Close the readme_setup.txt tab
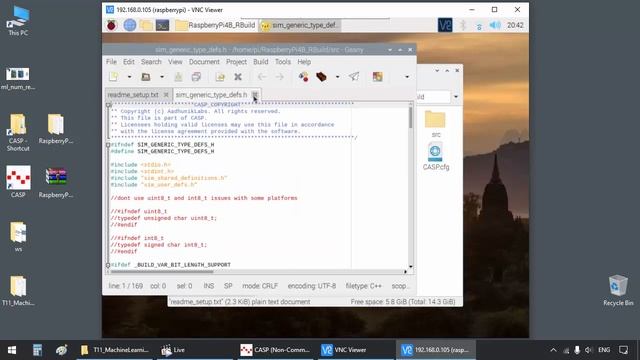Screen dimensions: 640x360 [x=166, y=95]
